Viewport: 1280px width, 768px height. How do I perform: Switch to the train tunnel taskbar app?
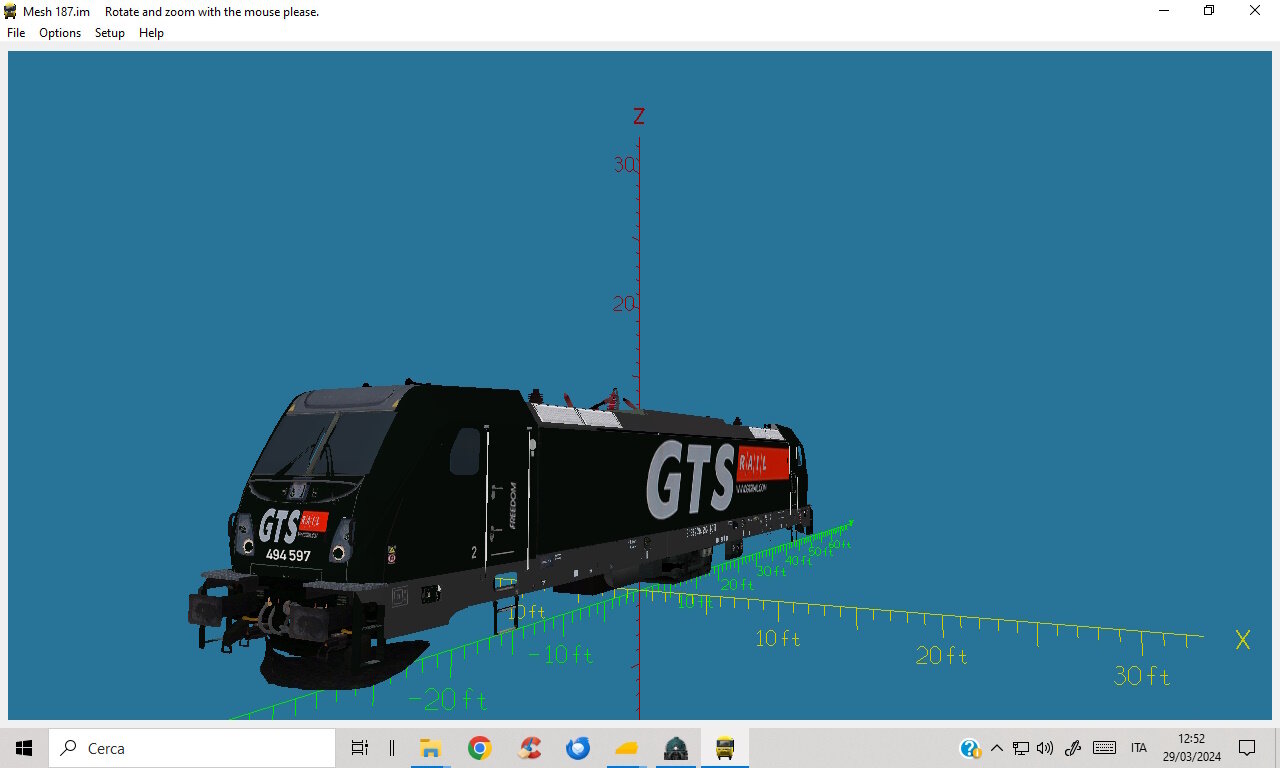click(676, 748)
